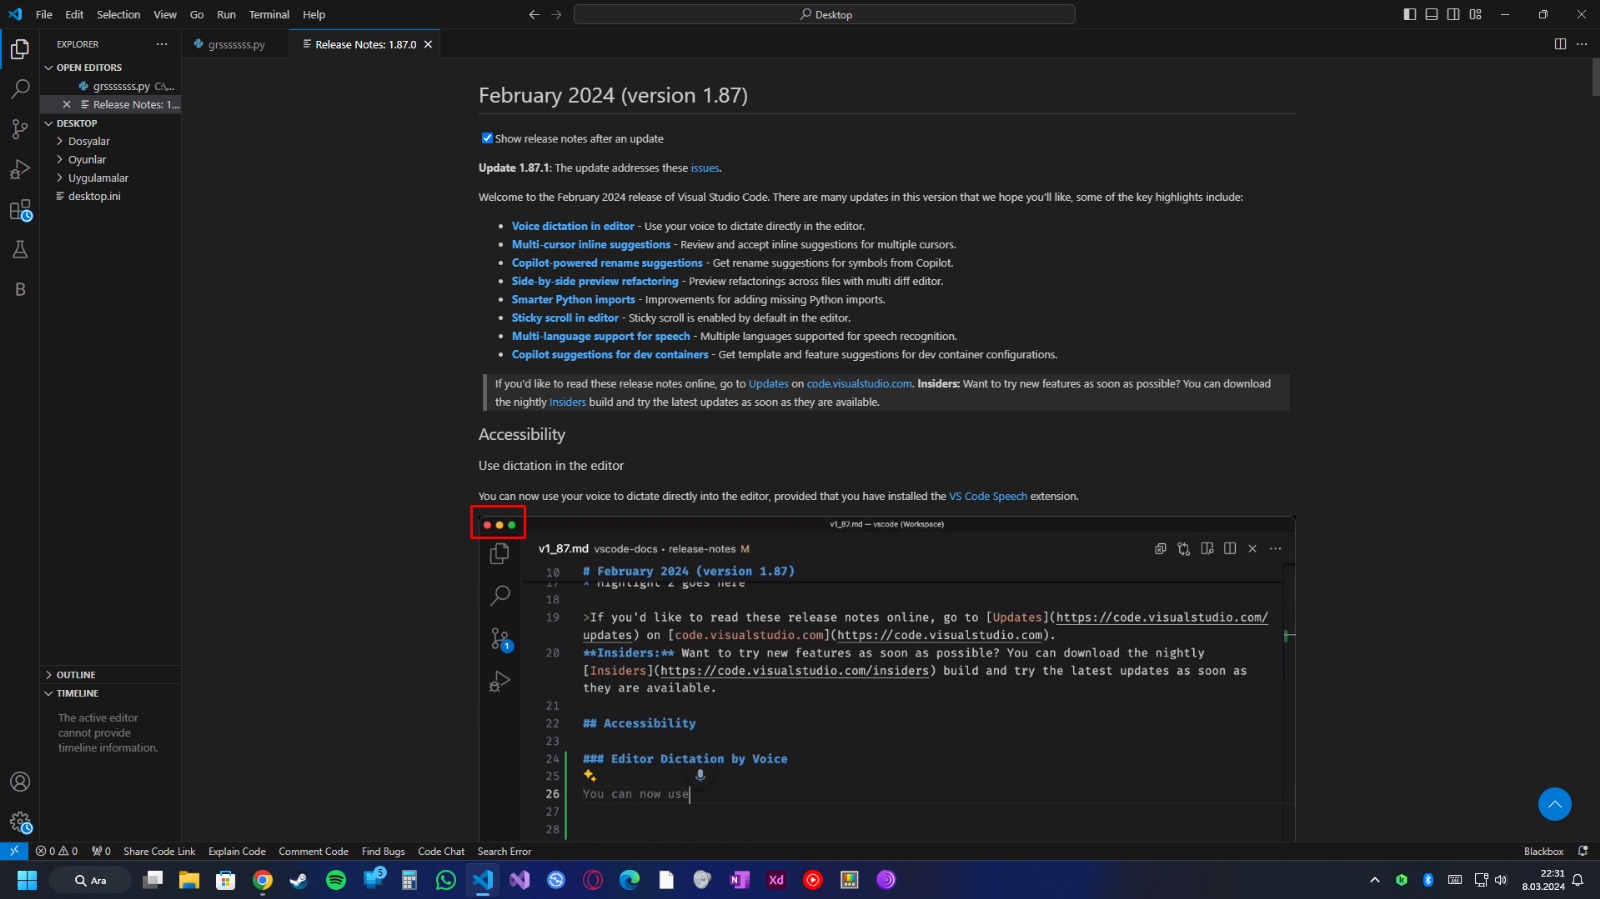Open the code.visualstudio.com link

tap(859, 383)
